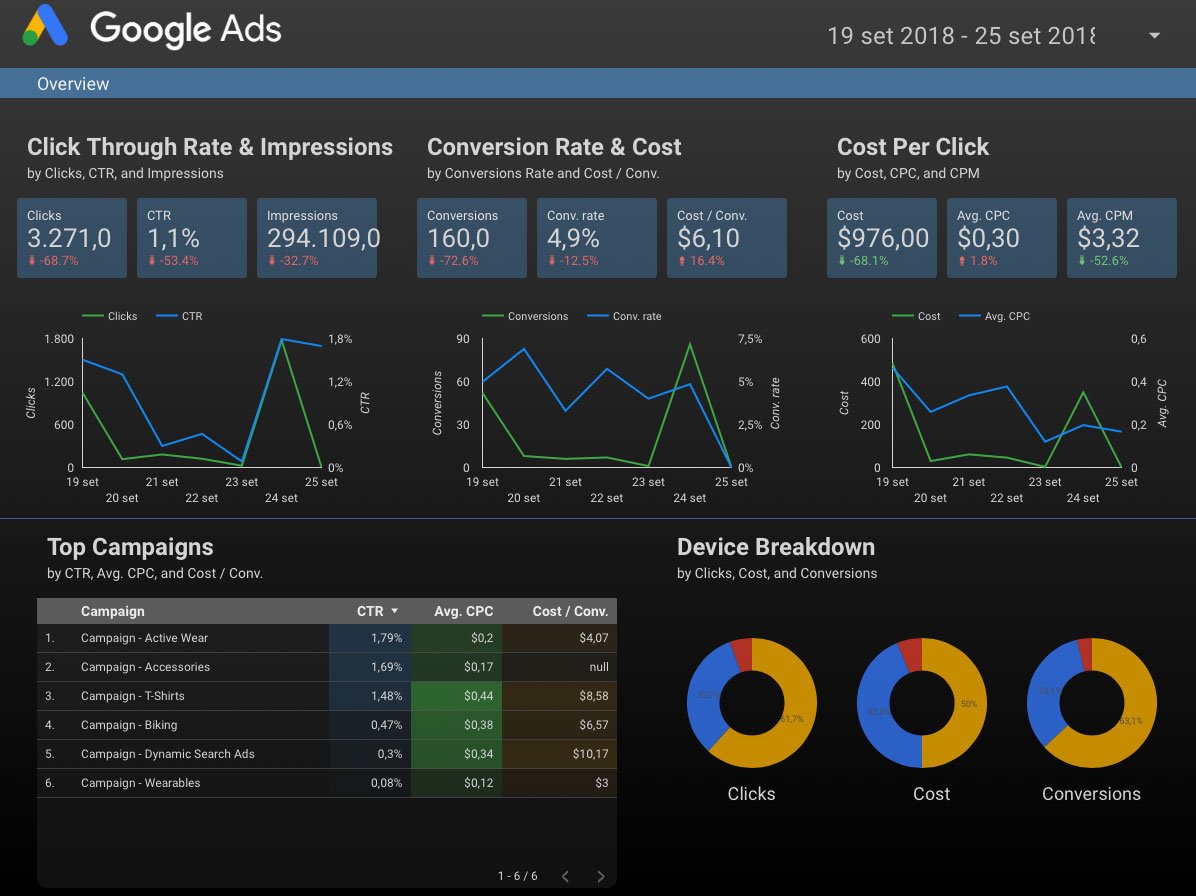Click the Conversion Rate & Cost heading
1196x896 pixels.
[x=554, y=146]
